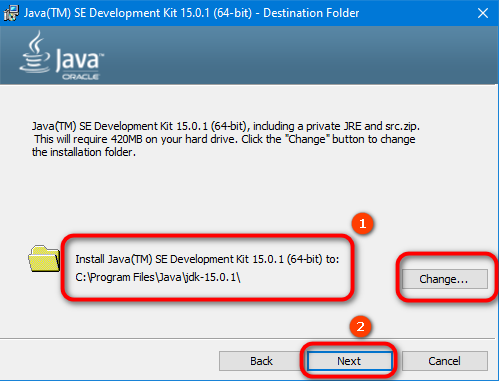
Task: Click the Java Oracle logo in the banner
Action: coord(62,55)
